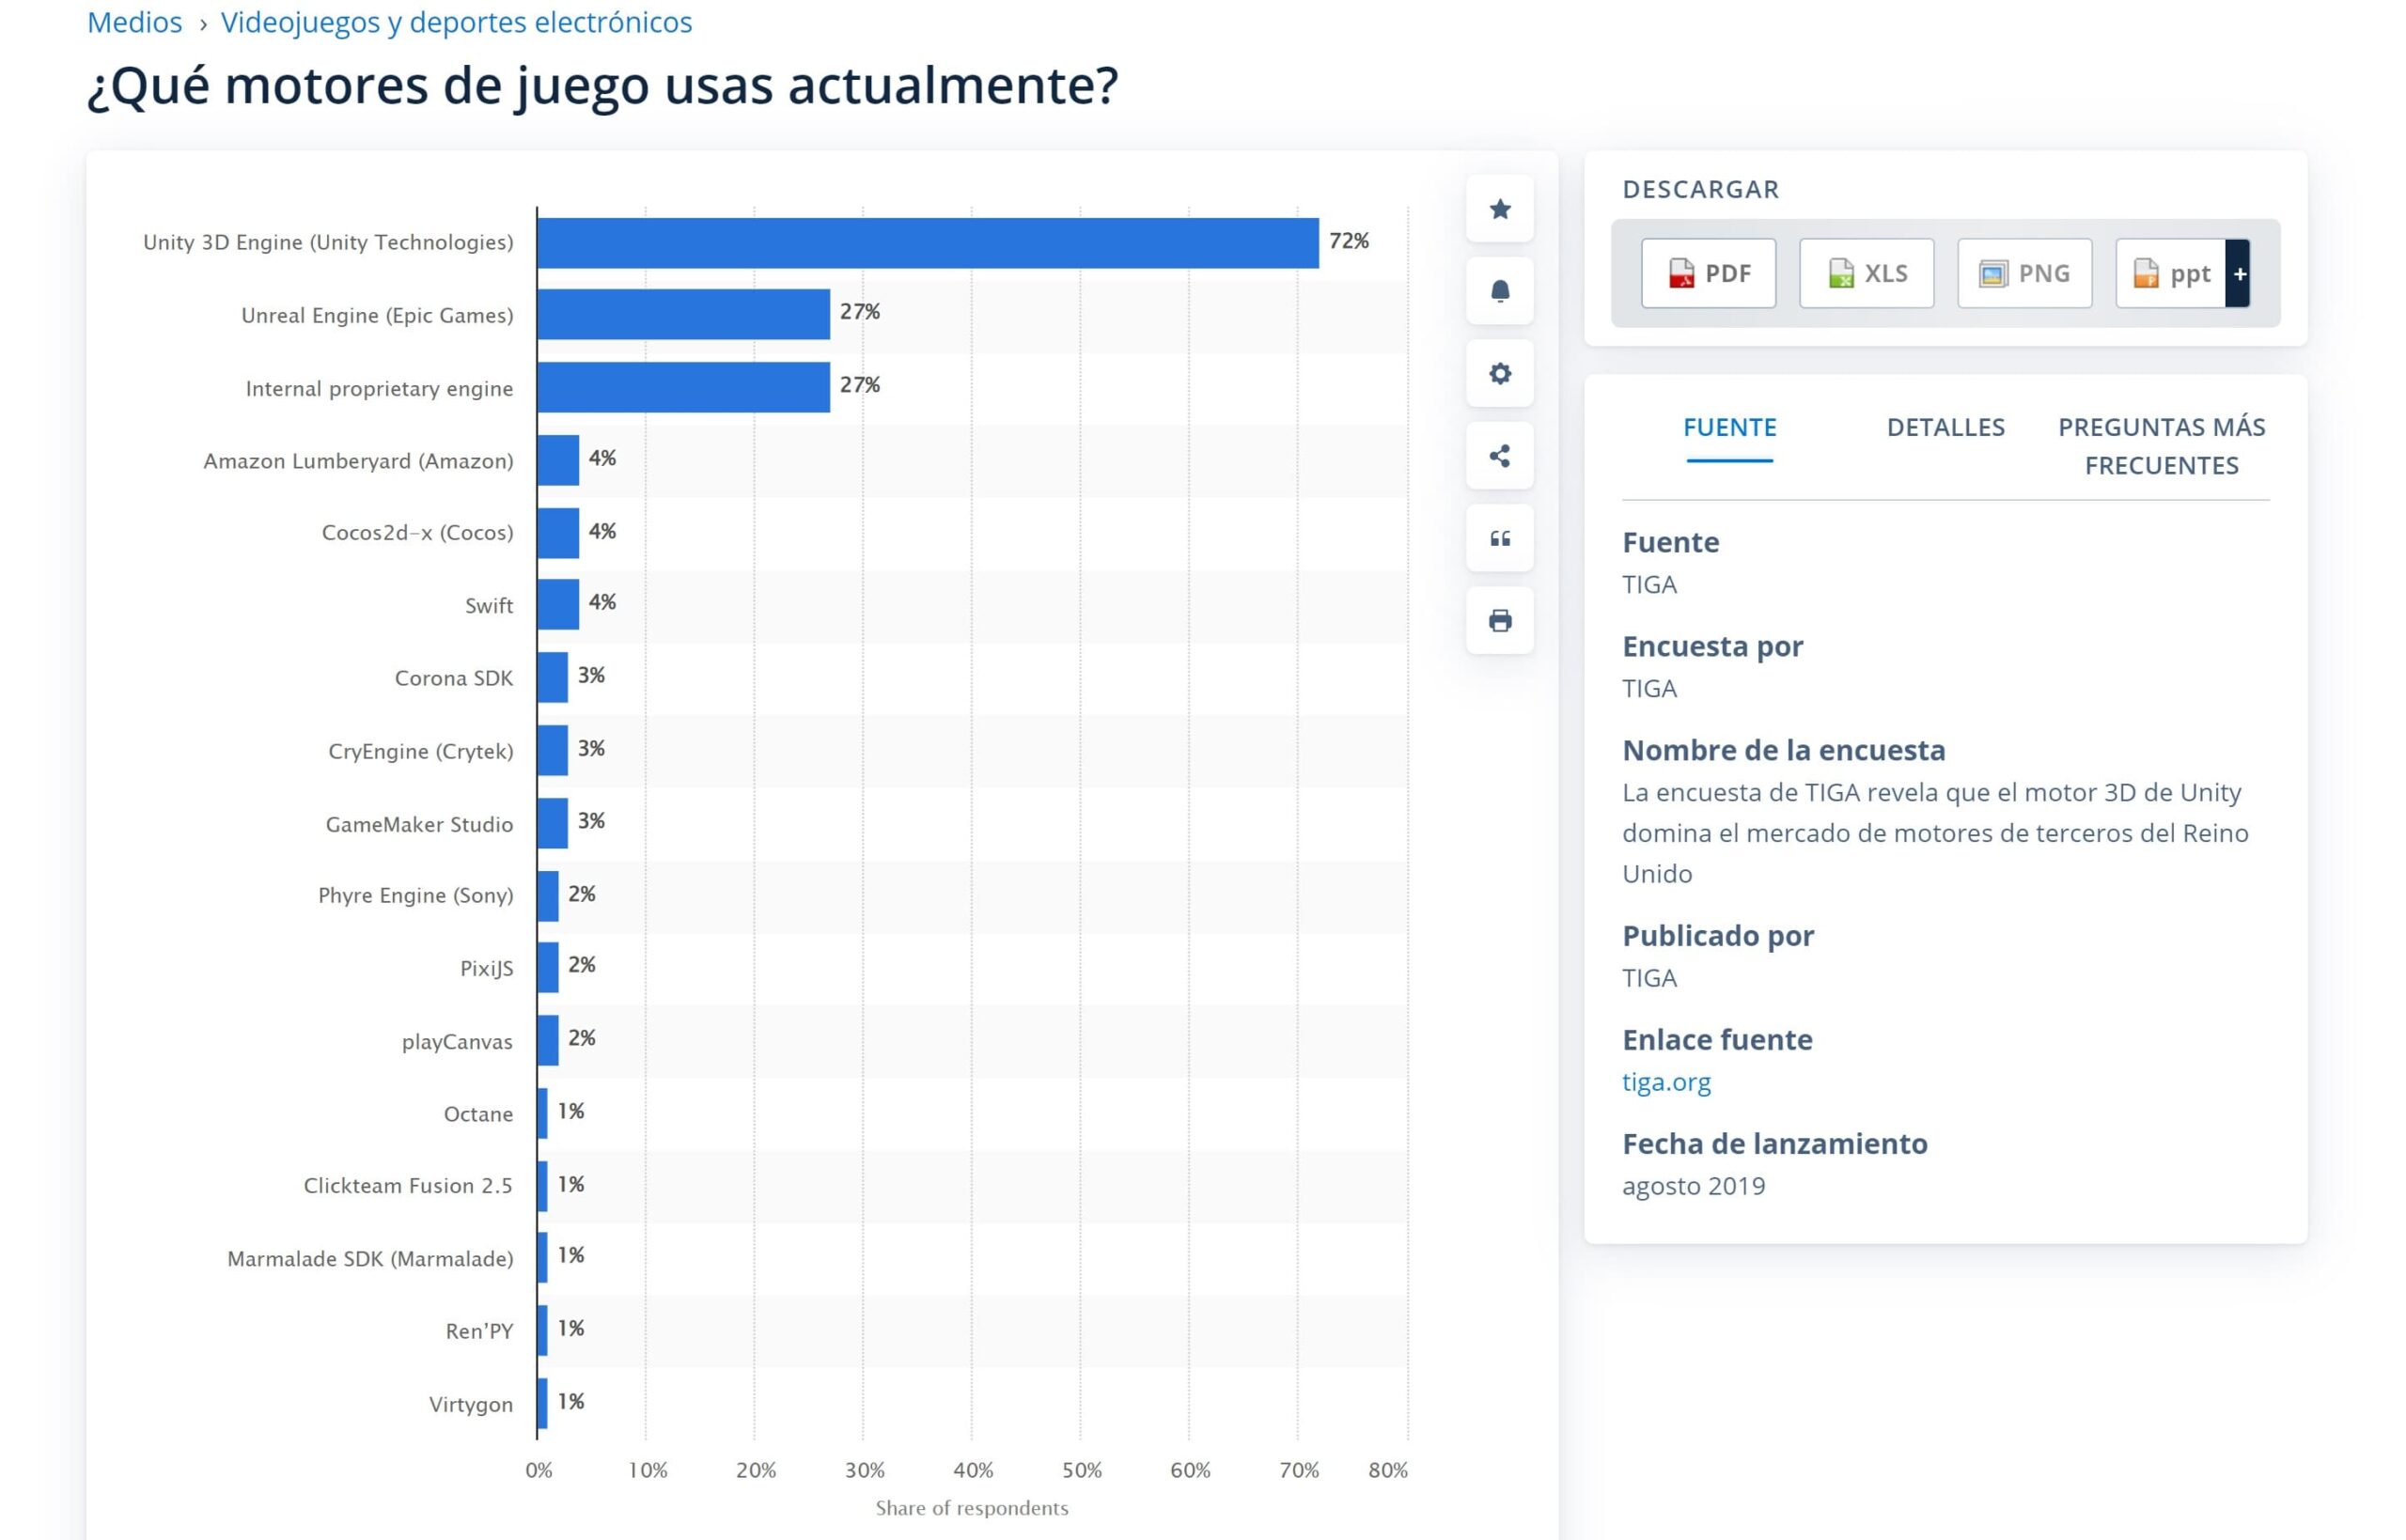This screenshot has height=1540, width=2406.
Task: Click the Medios breadcrumb link
Action: click(x=133, y=21)
